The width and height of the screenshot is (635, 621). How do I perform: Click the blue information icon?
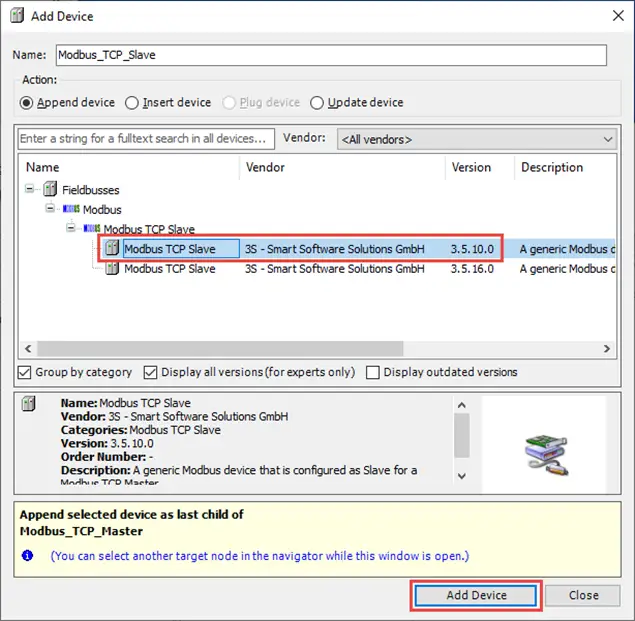pos(28,555)
